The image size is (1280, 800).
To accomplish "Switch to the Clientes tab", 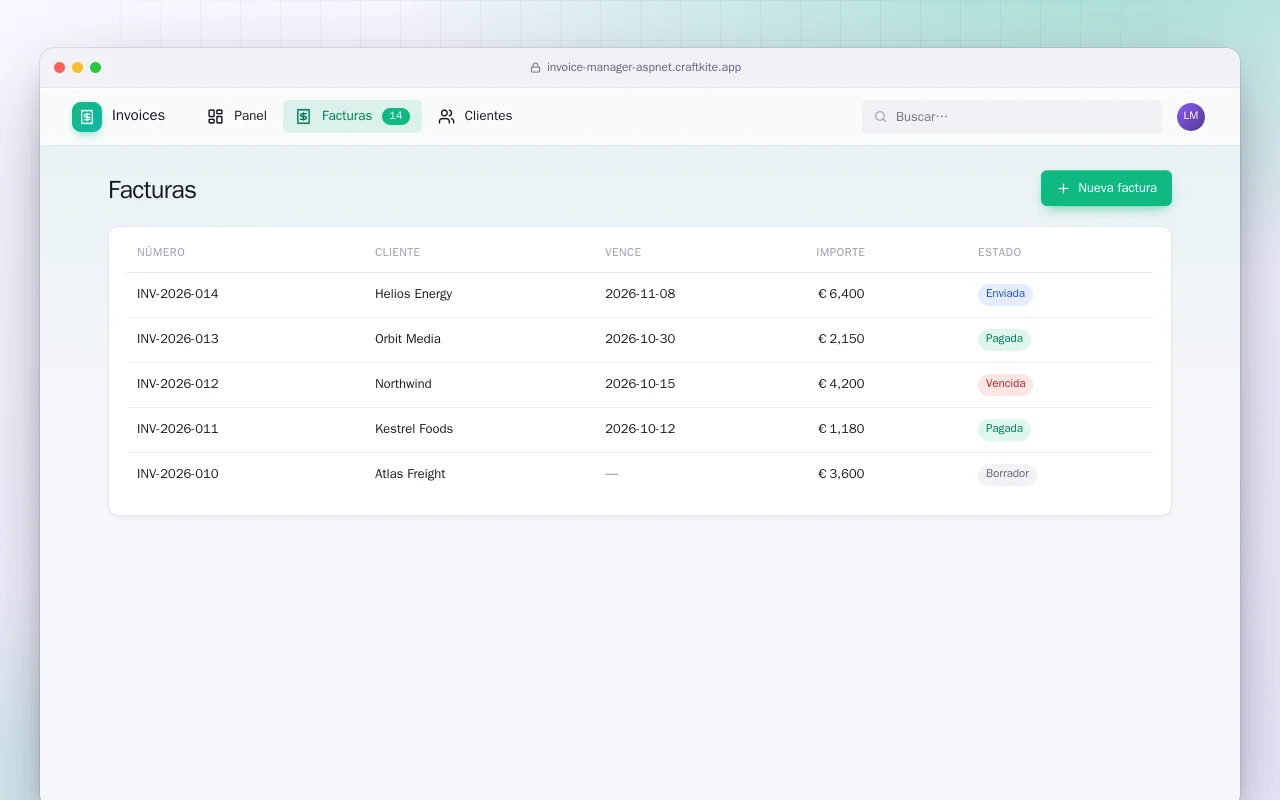I will click(475, 116).
